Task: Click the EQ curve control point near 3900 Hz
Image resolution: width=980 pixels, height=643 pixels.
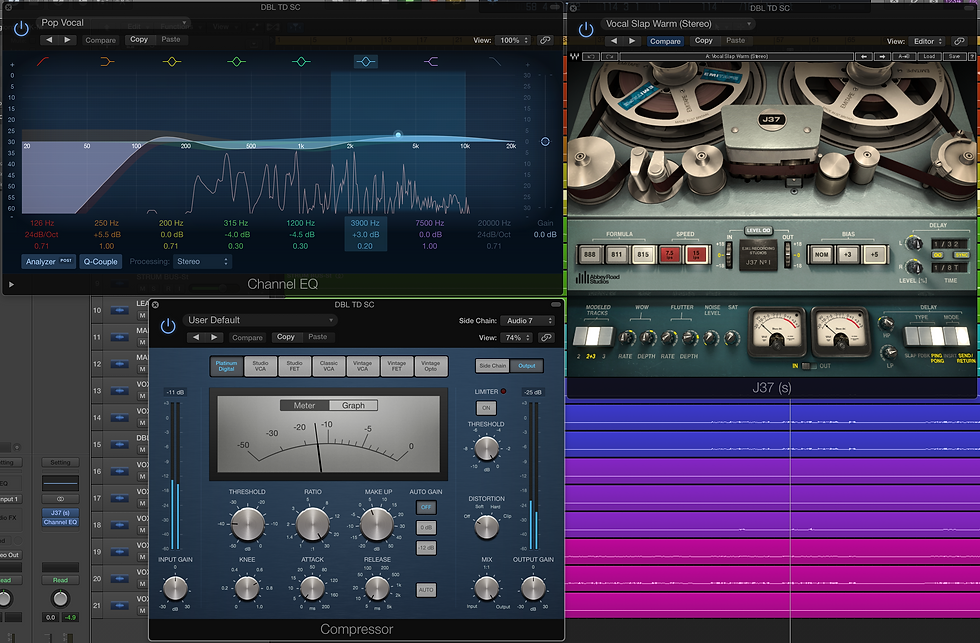Action: point(398,134)
